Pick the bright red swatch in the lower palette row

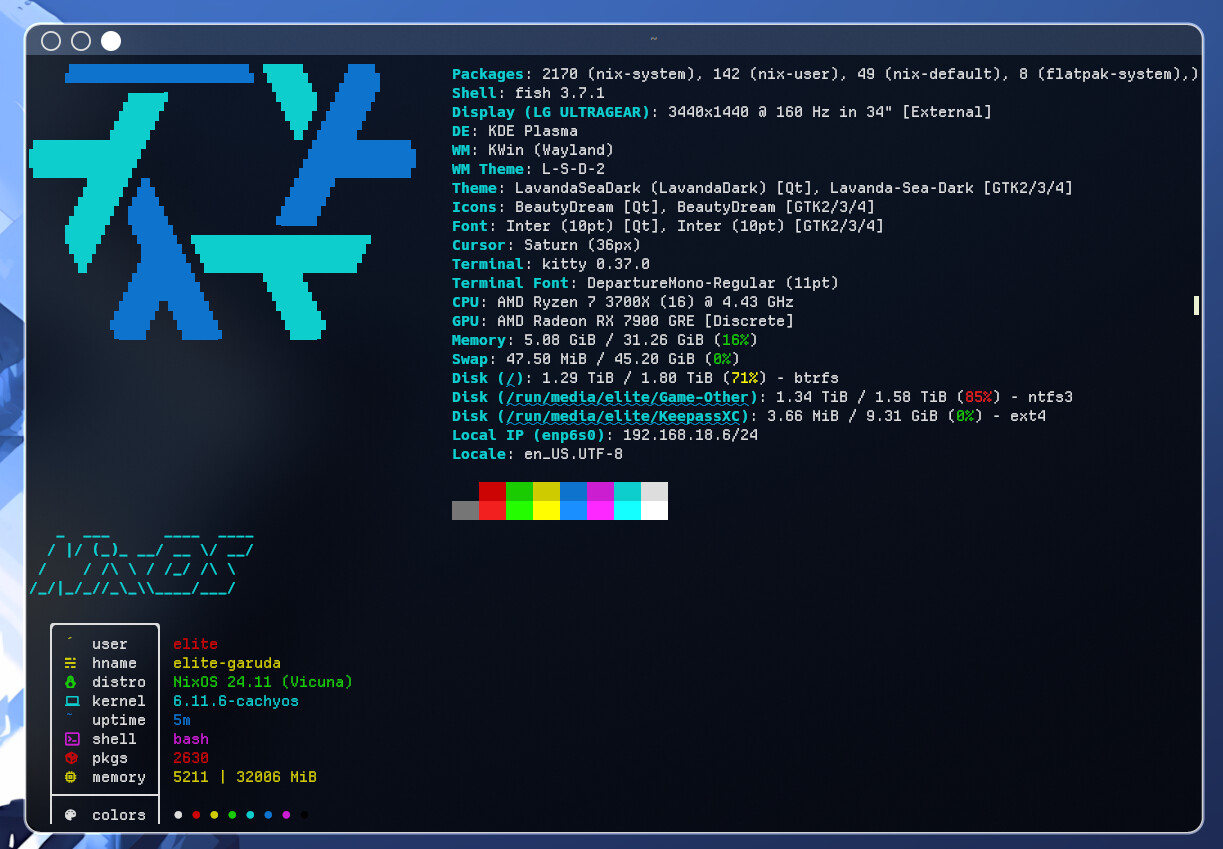(x=492, y=510)
